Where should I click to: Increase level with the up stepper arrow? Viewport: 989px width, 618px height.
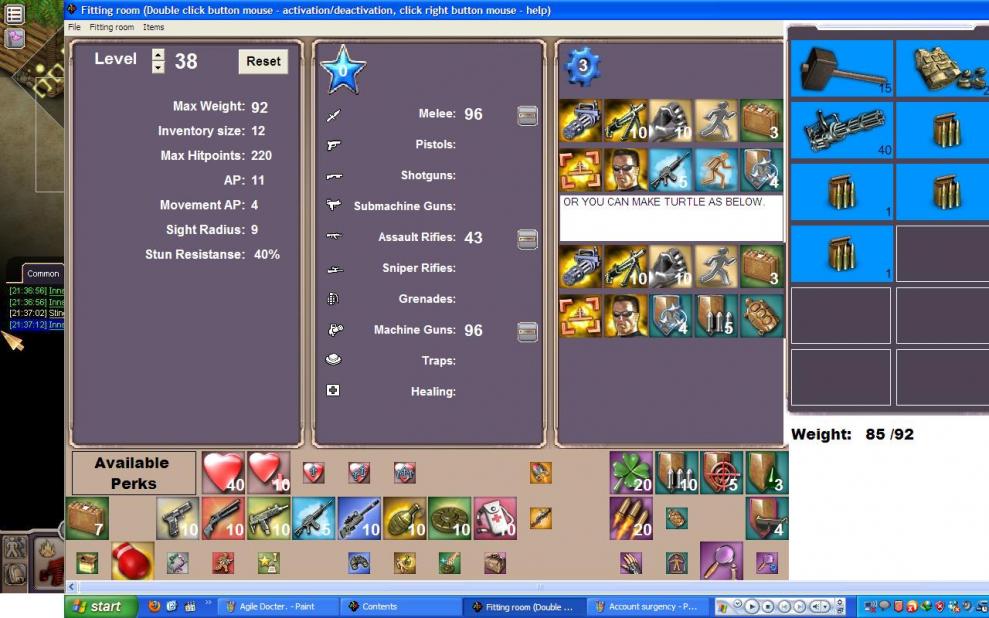coord(158,55)
